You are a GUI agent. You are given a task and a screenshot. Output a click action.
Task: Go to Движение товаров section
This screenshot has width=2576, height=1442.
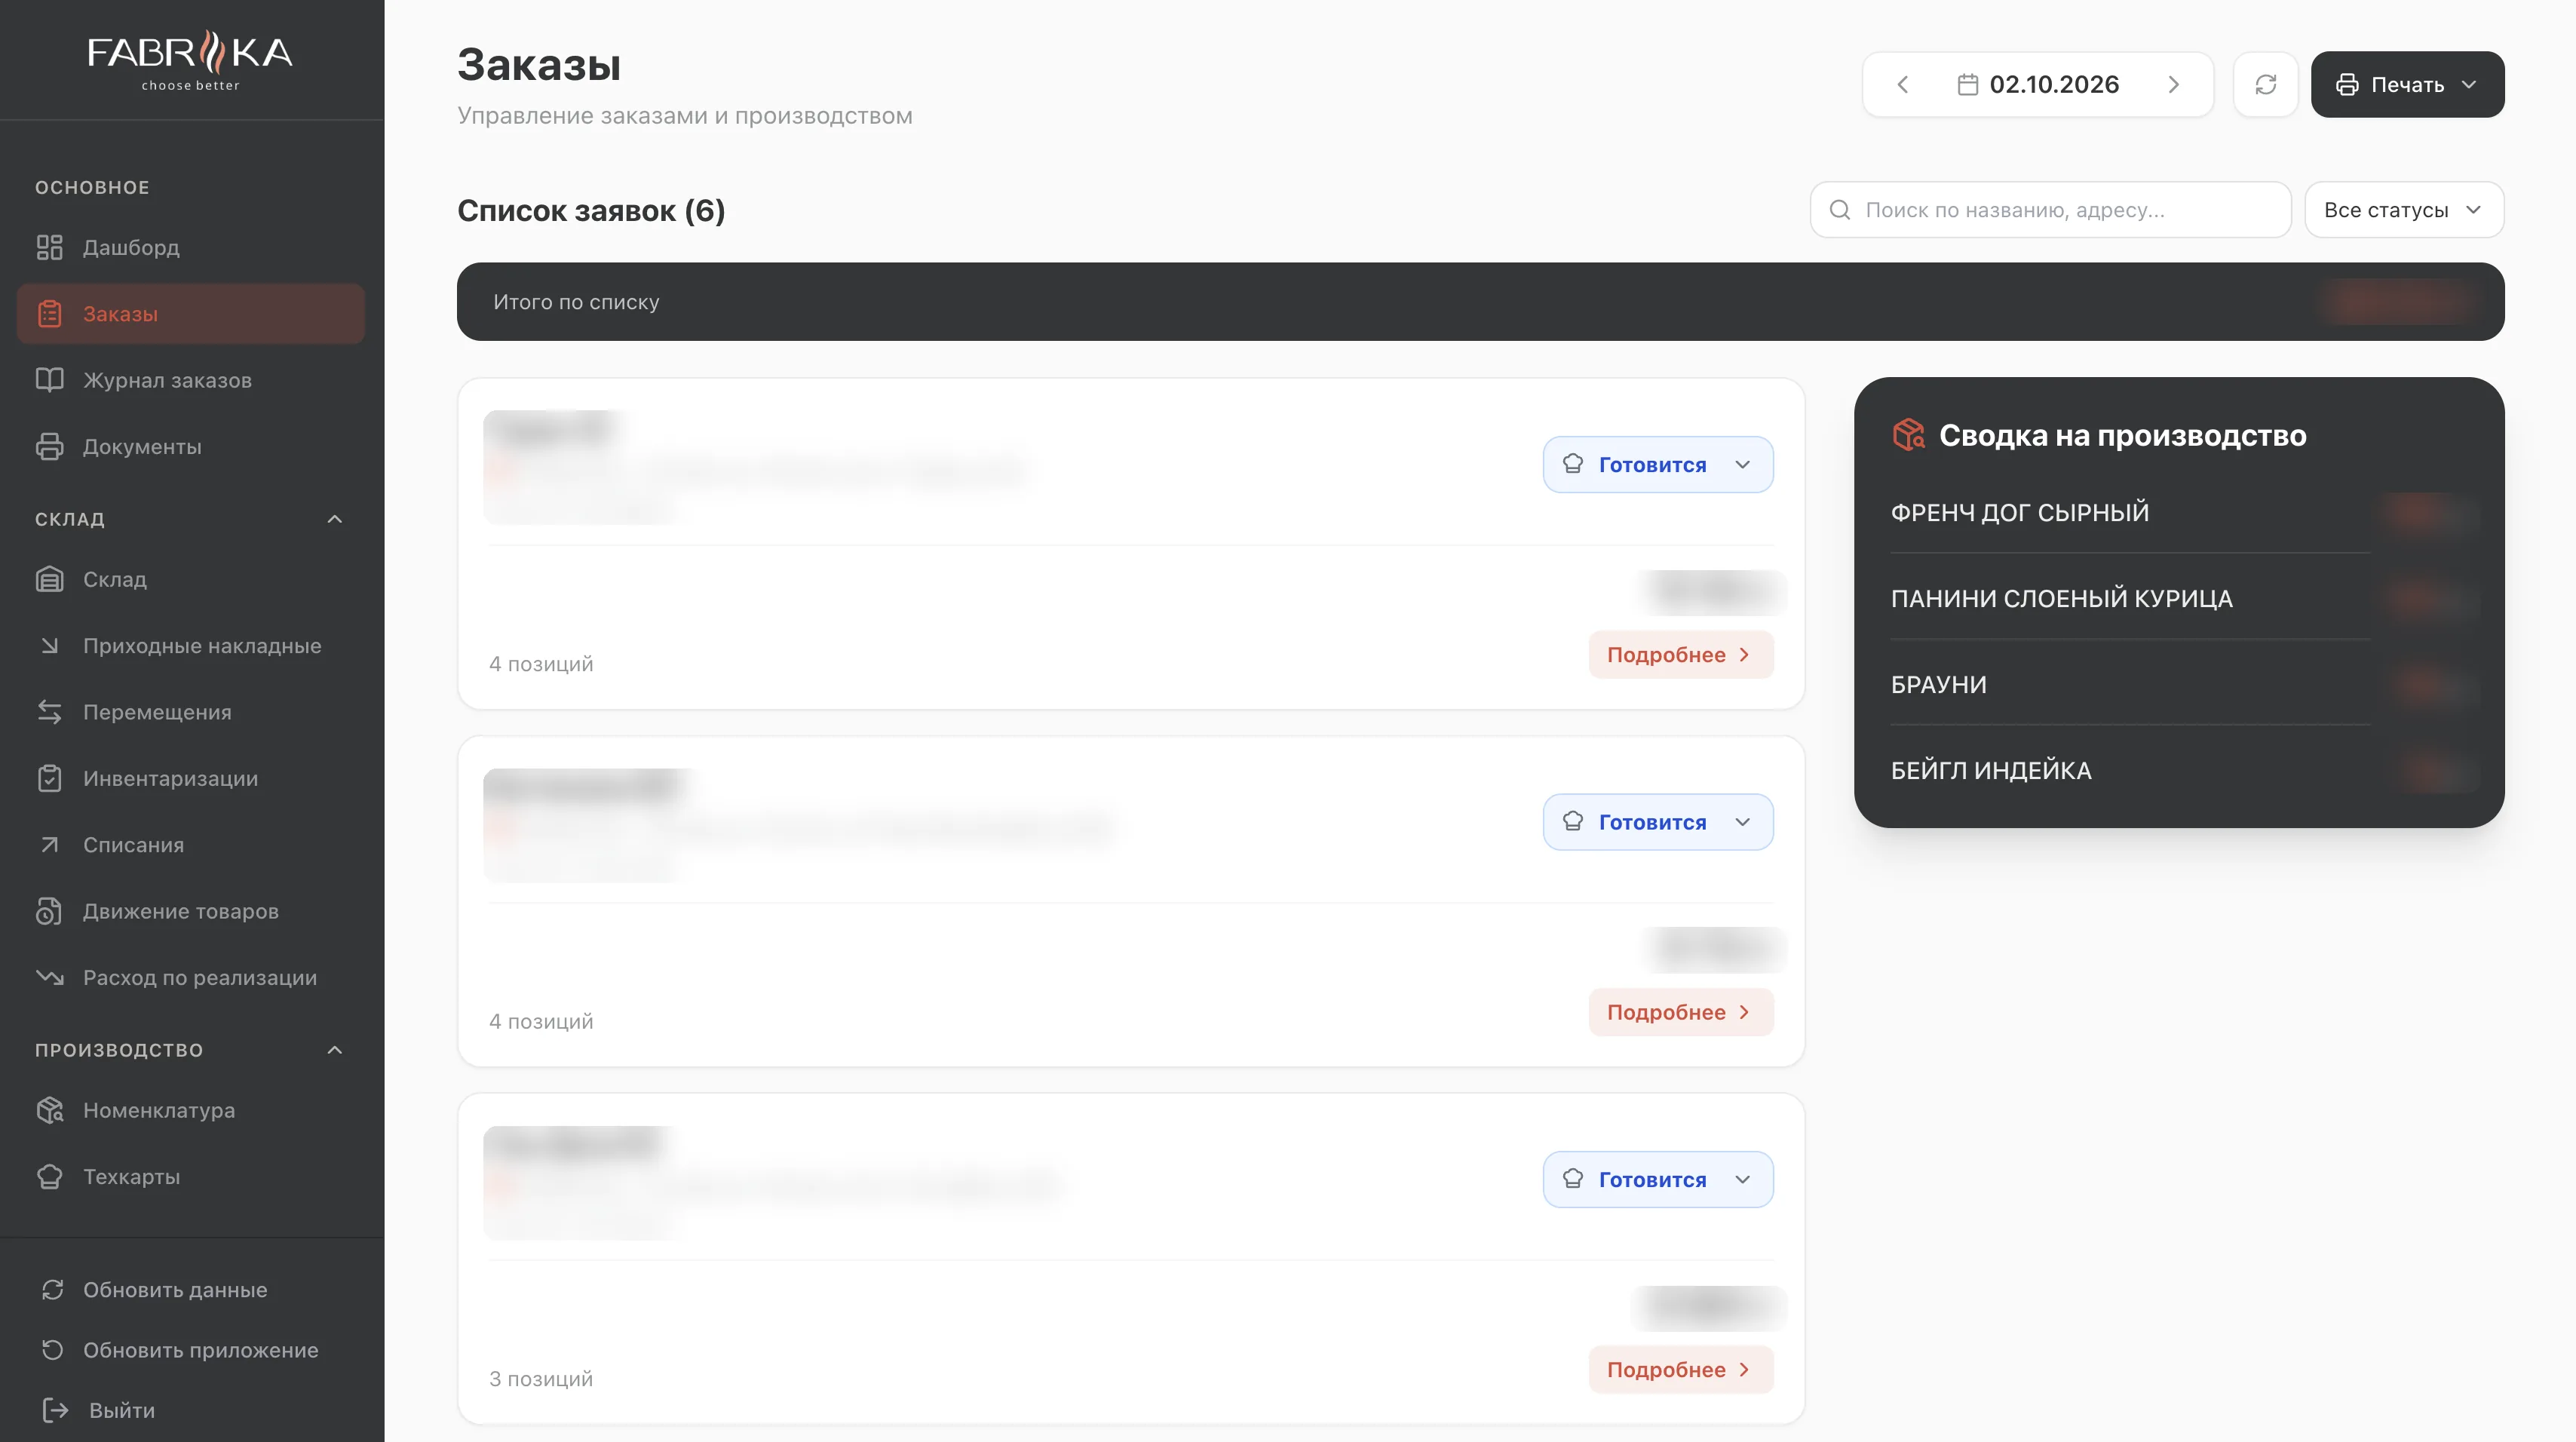coord(190,911)
